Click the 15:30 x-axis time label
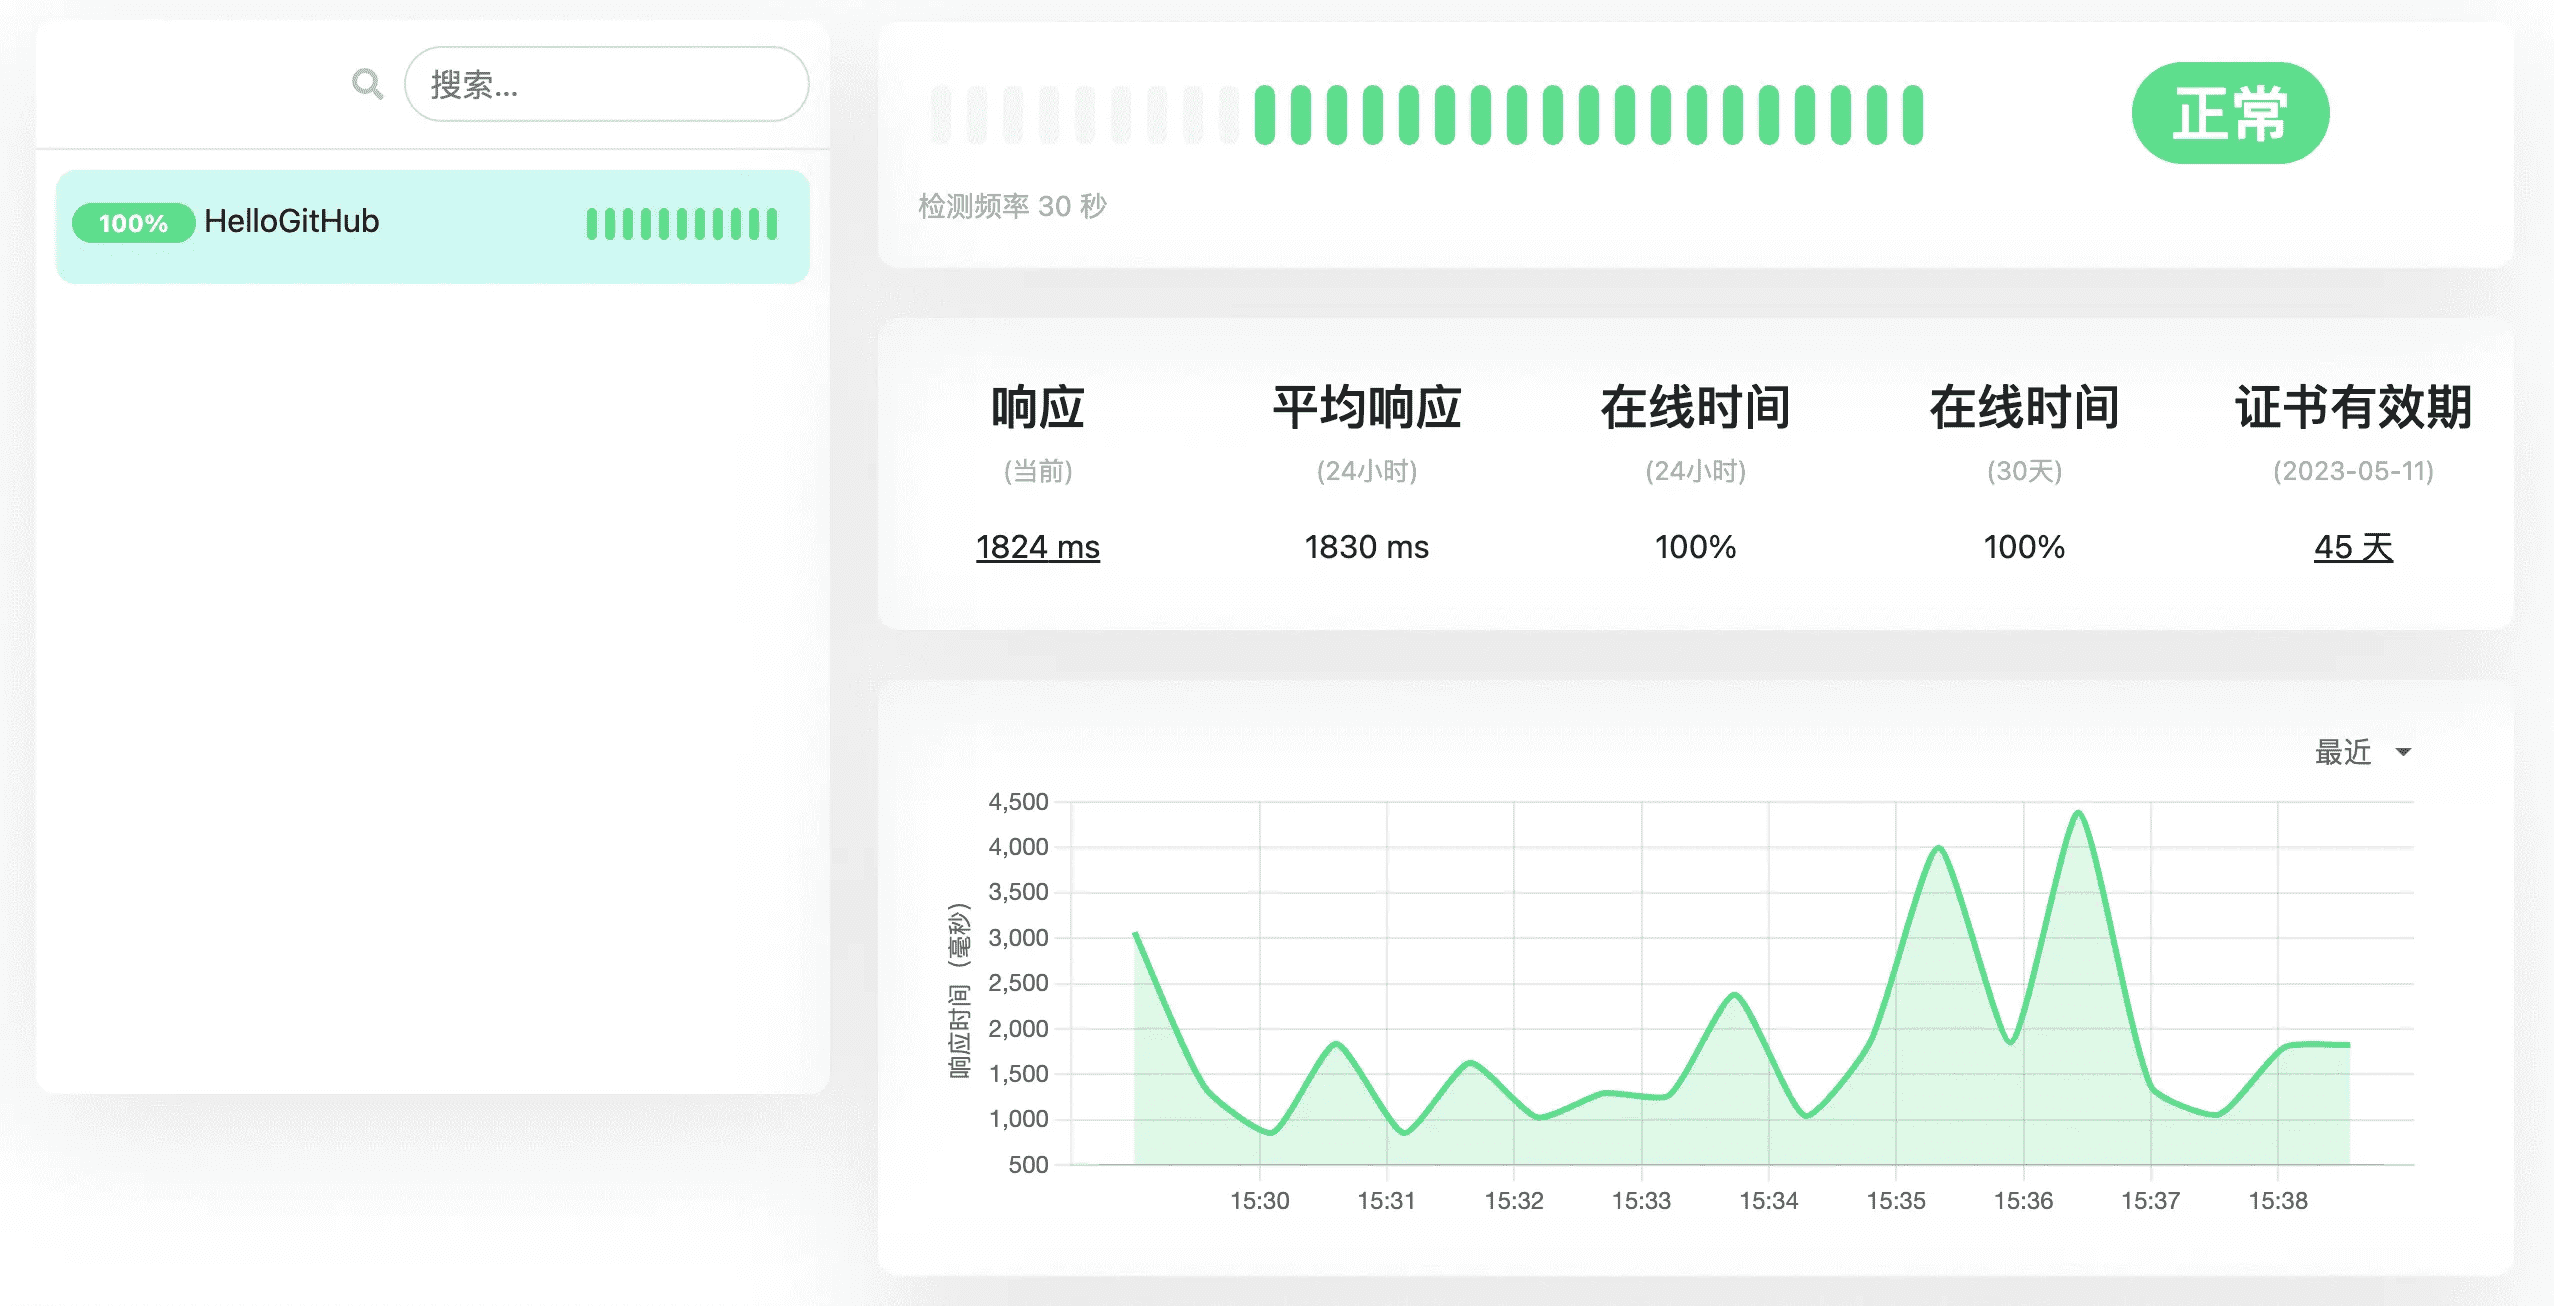This screenshot has height=1306, width=2554. coord(1259,1200)
